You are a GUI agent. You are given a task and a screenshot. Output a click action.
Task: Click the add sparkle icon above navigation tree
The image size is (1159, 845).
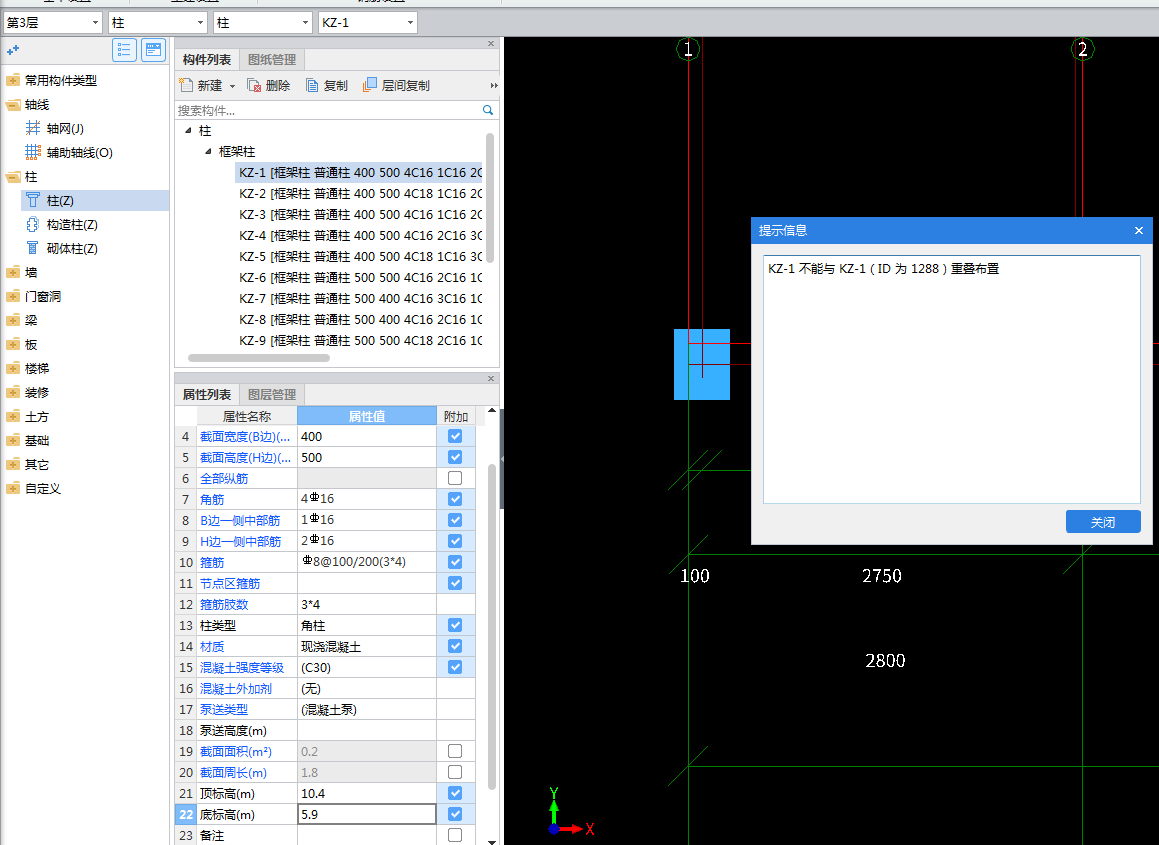coord(13,50)
